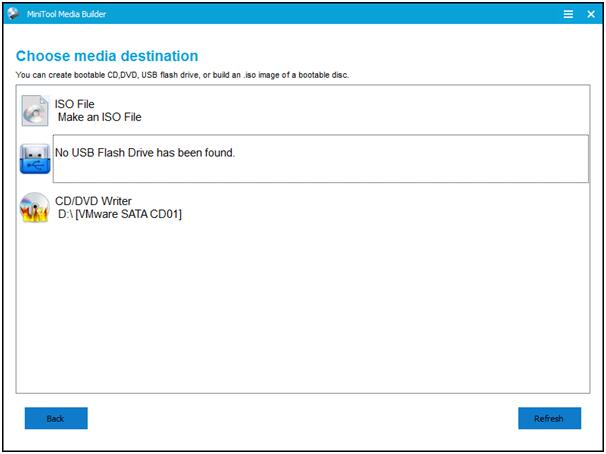Select 'D:\ [VMware SATA CD01]' drive entry

click(x=120, y=214)
